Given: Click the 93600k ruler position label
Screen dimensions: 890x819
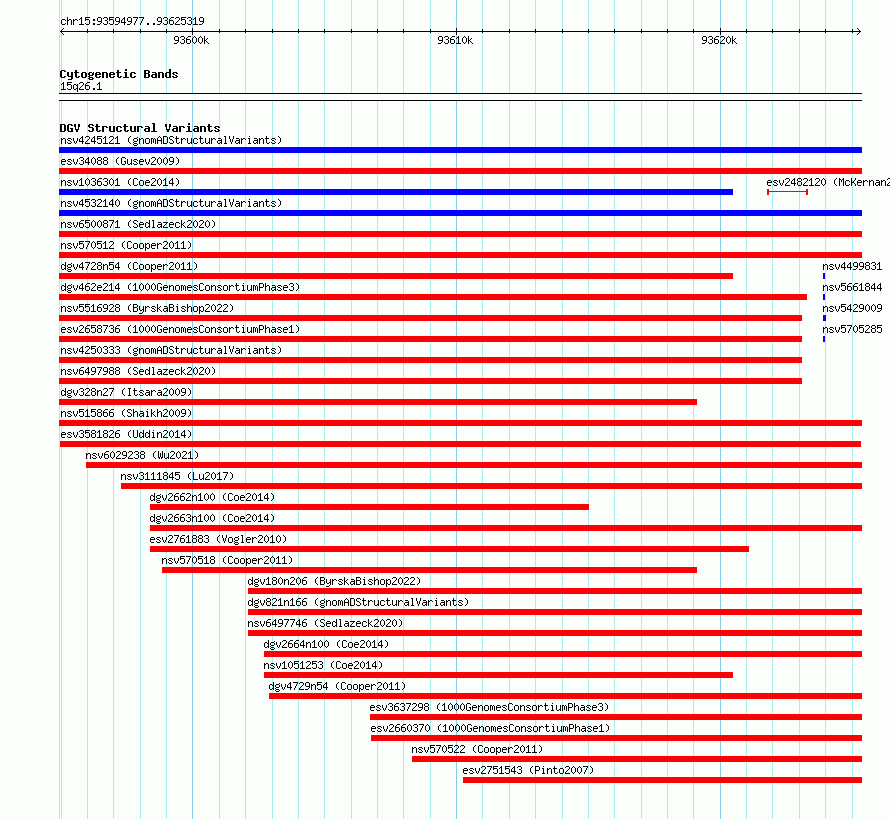Looking at the screenshot, I should (x=191, y=40).
